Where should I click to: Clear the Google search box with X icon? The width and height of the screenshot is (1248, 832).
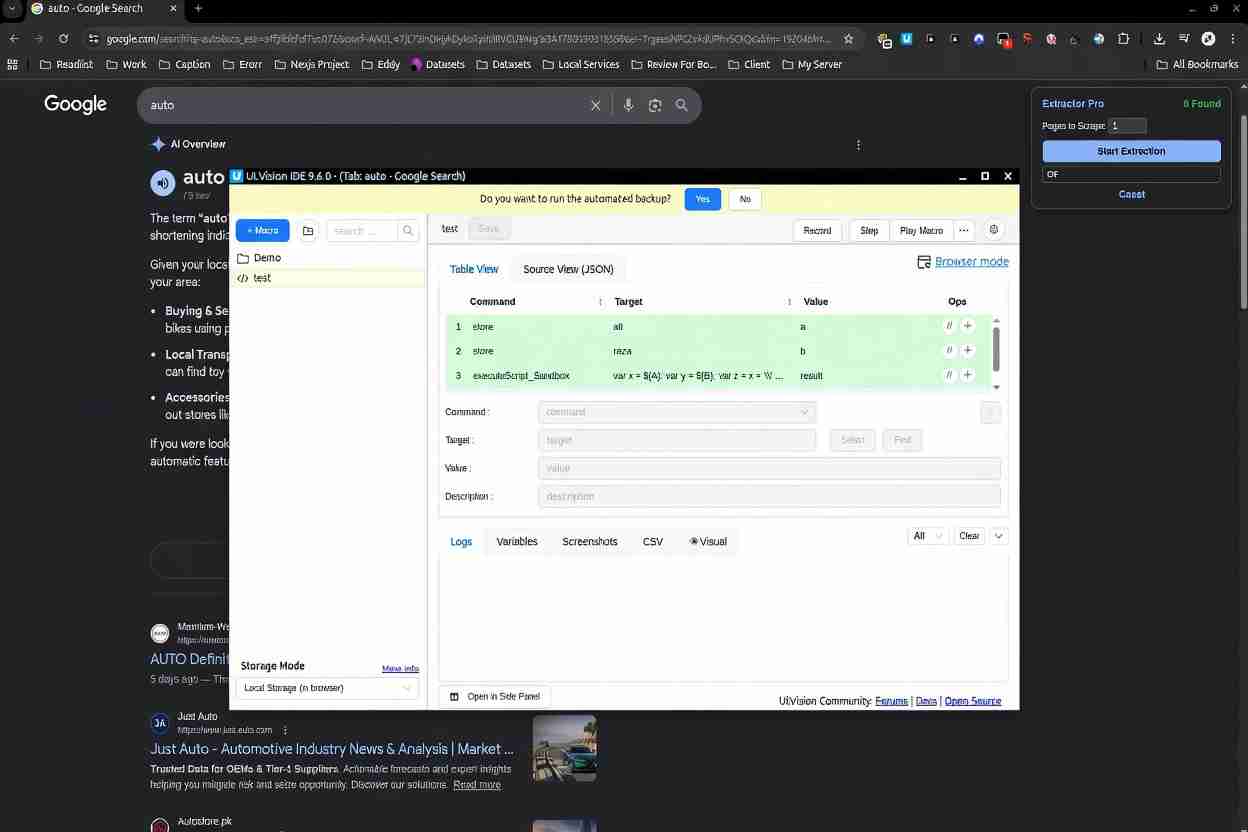(595, 105)
